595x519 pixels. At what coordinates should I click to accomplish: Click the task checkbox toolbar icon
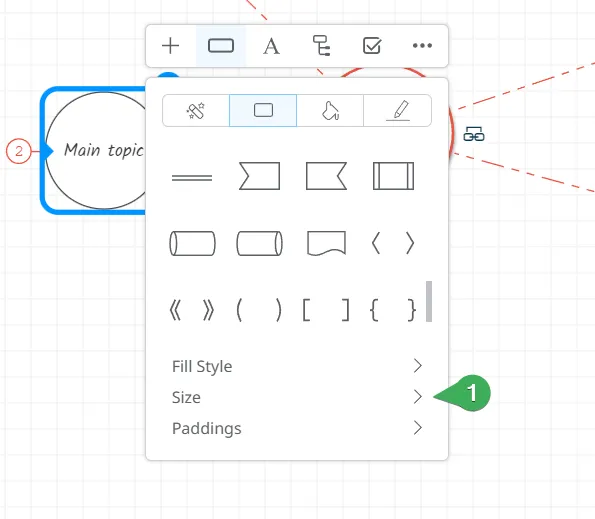(372, 46)
